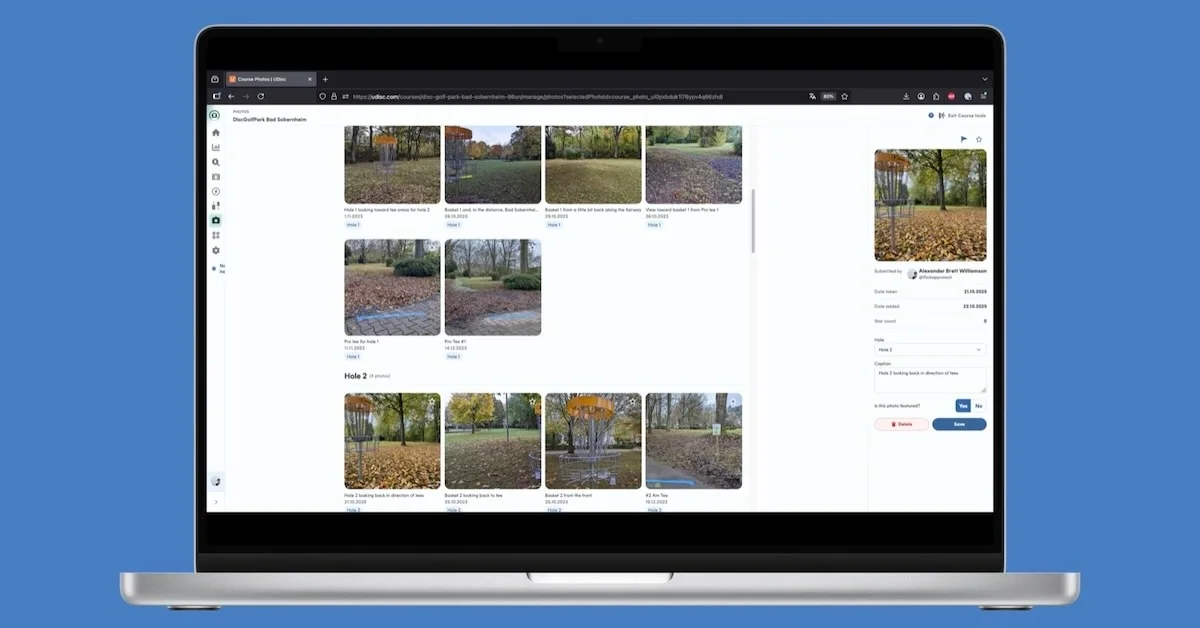Open the statistics chart icon in the sidebar
Screen dimensions: 1200x628
(x=215, y=148)
